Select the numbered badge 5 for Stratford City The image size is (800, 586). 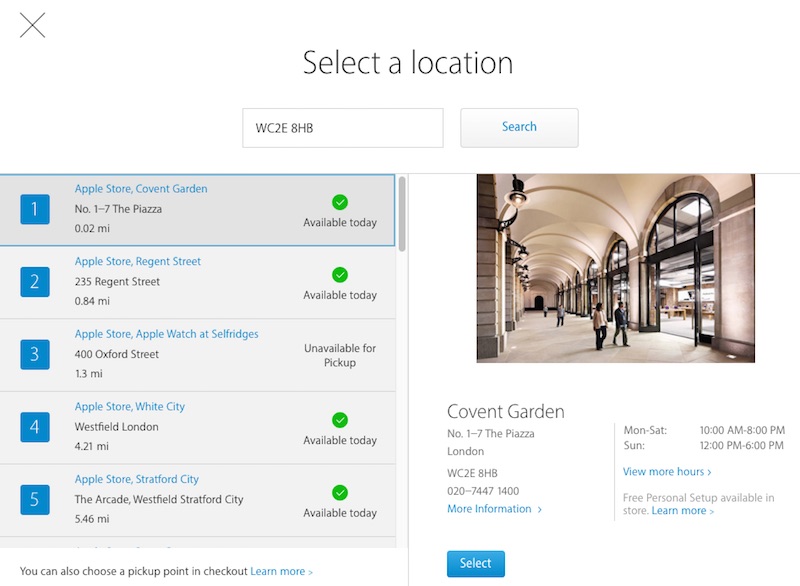pos(35,499)
